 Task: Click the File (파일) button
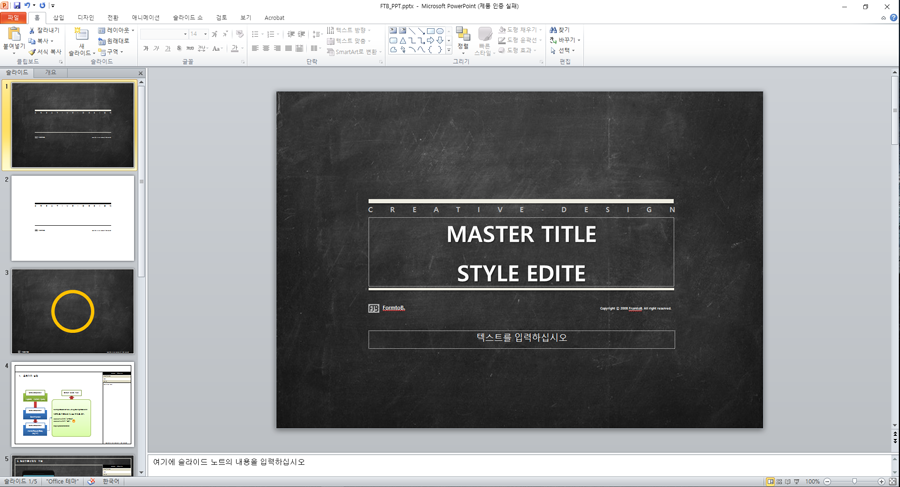(13, 18)
